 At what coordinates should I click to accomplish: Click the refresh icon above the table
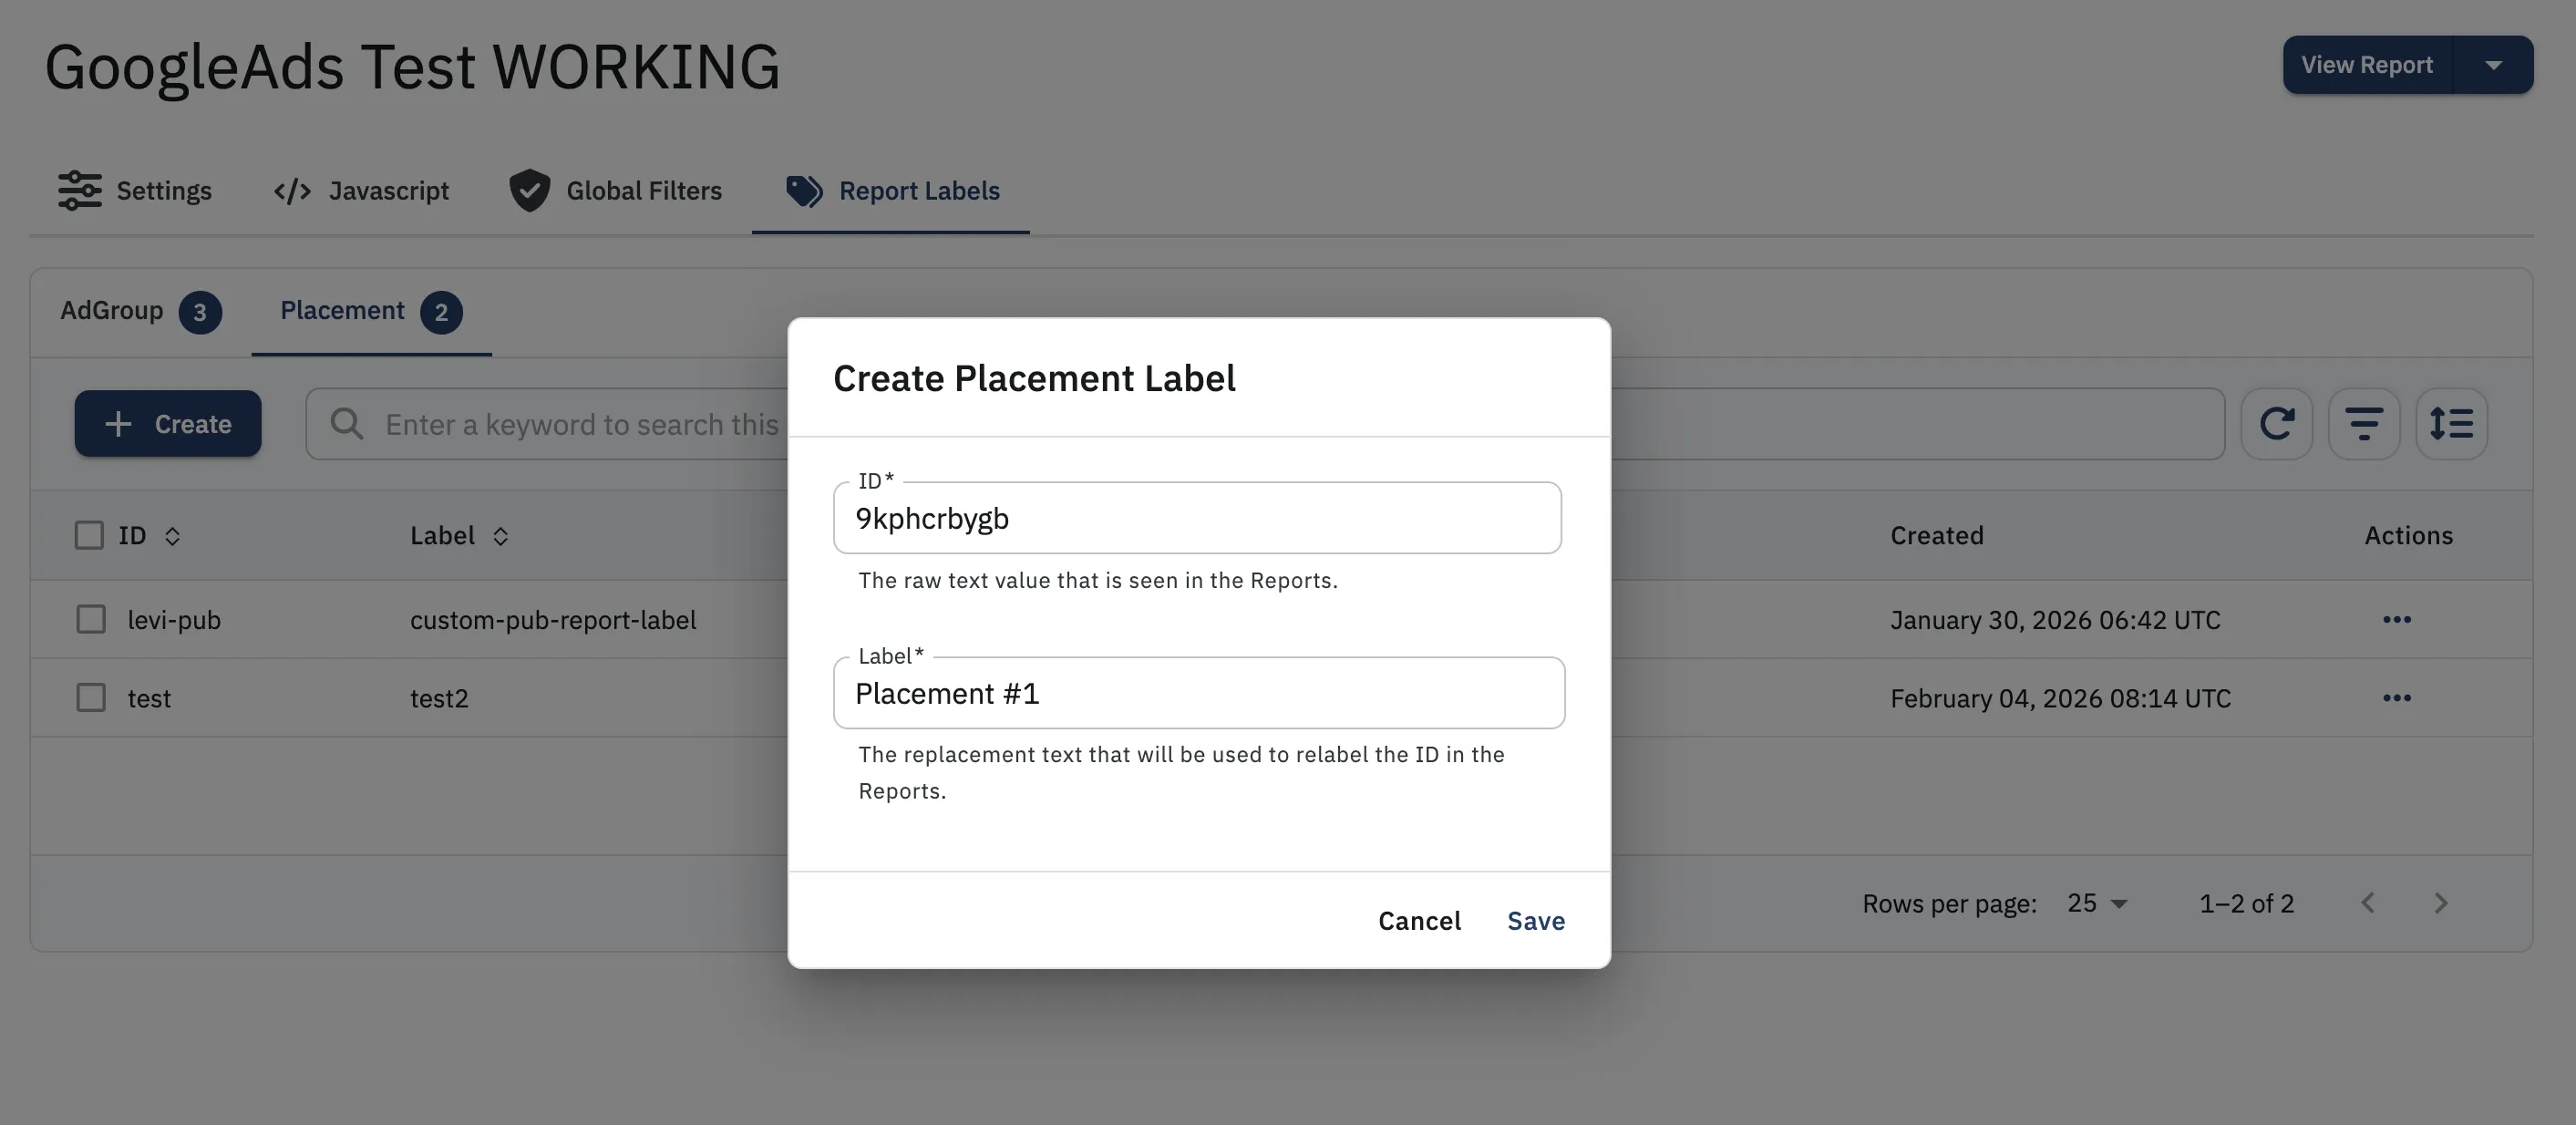pyautogui.click(x=2278, y=423)
